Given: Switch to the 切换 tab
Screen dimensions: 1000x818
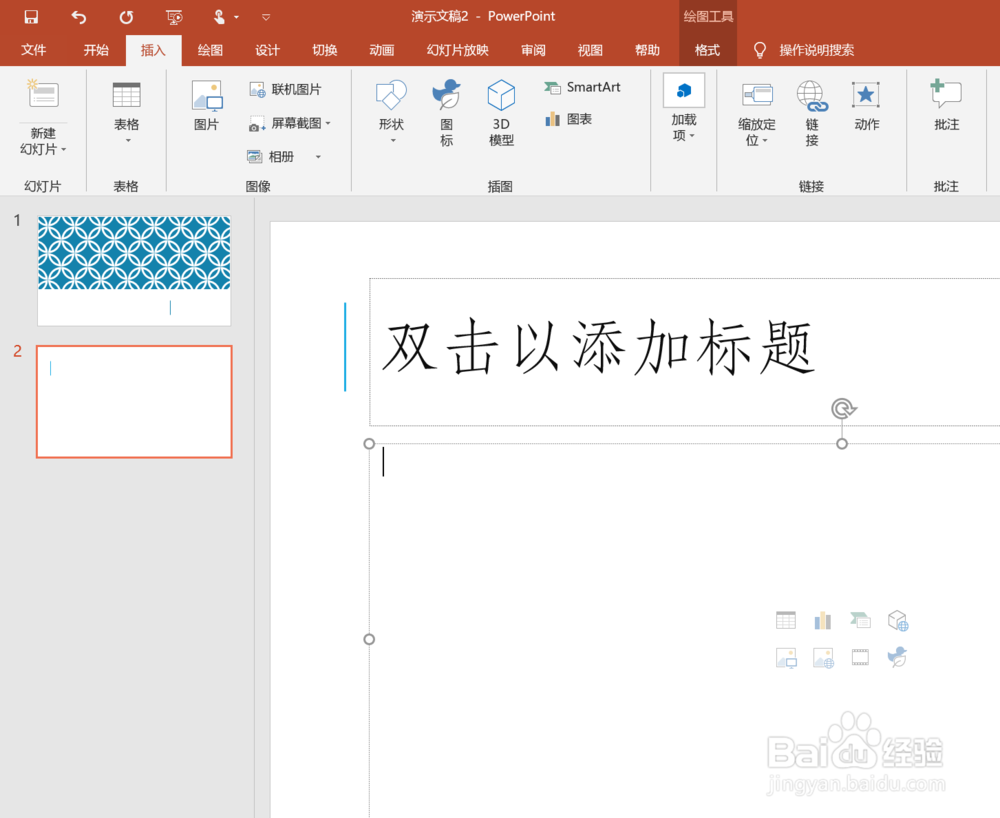Looking at the screenshot, I should (x=325, y=50).
